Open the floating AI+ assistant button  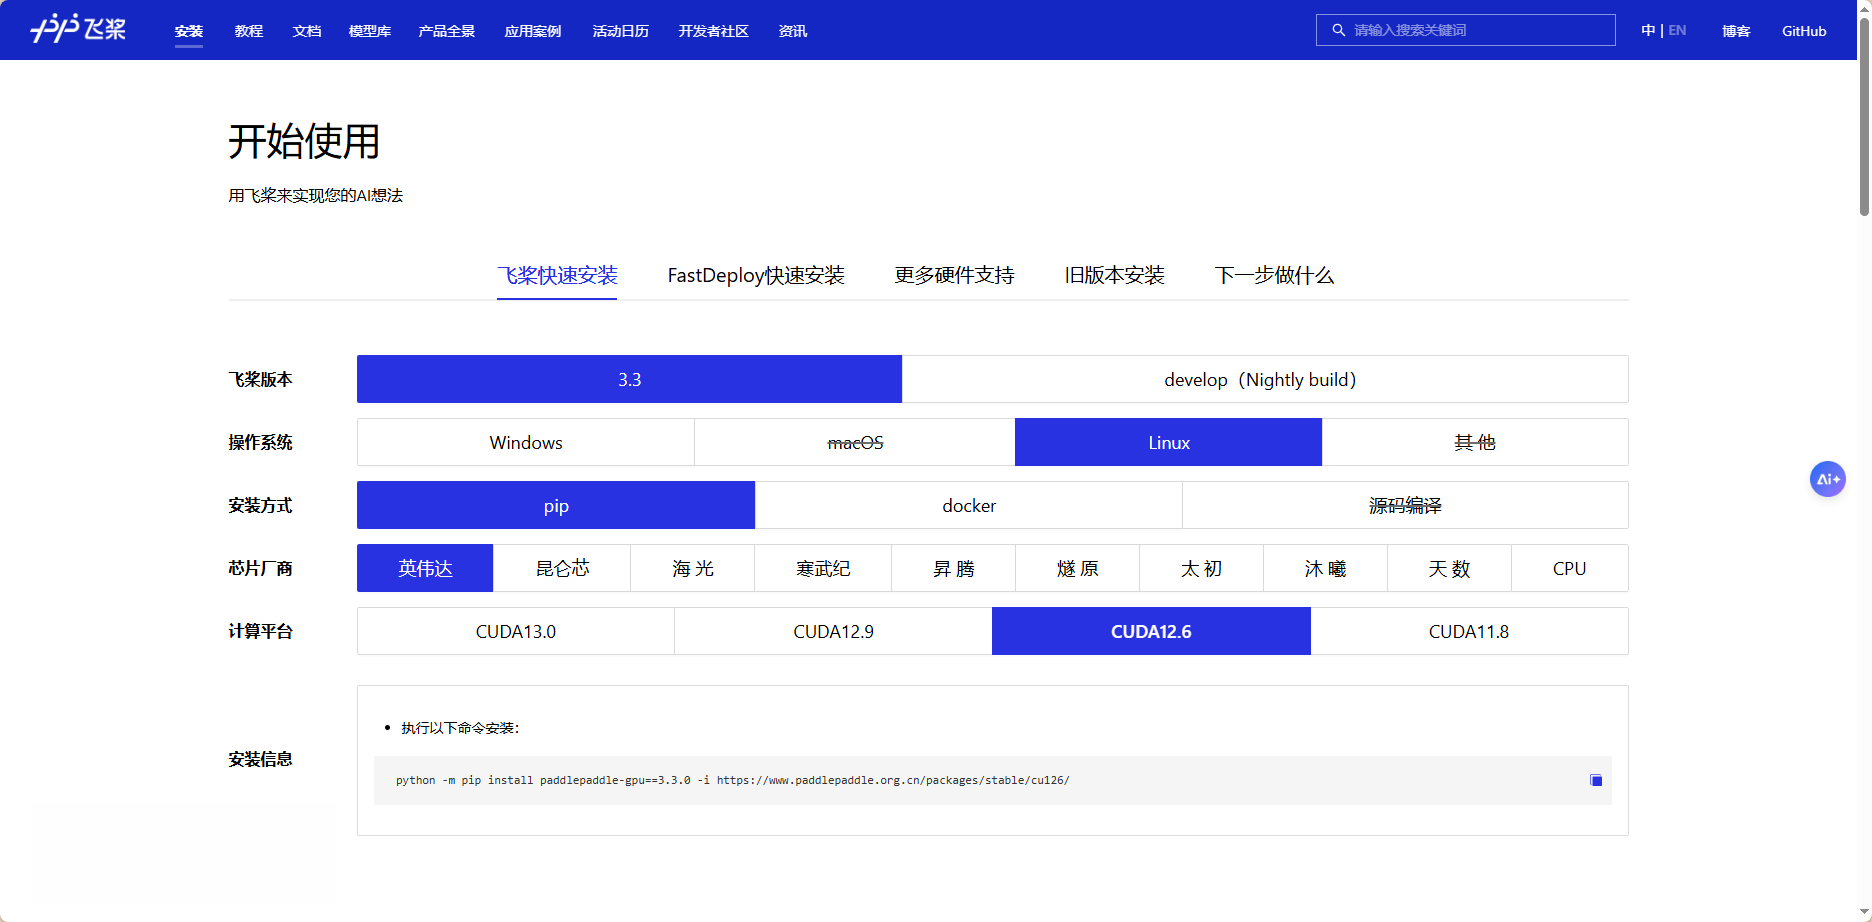click(1828, 479)
